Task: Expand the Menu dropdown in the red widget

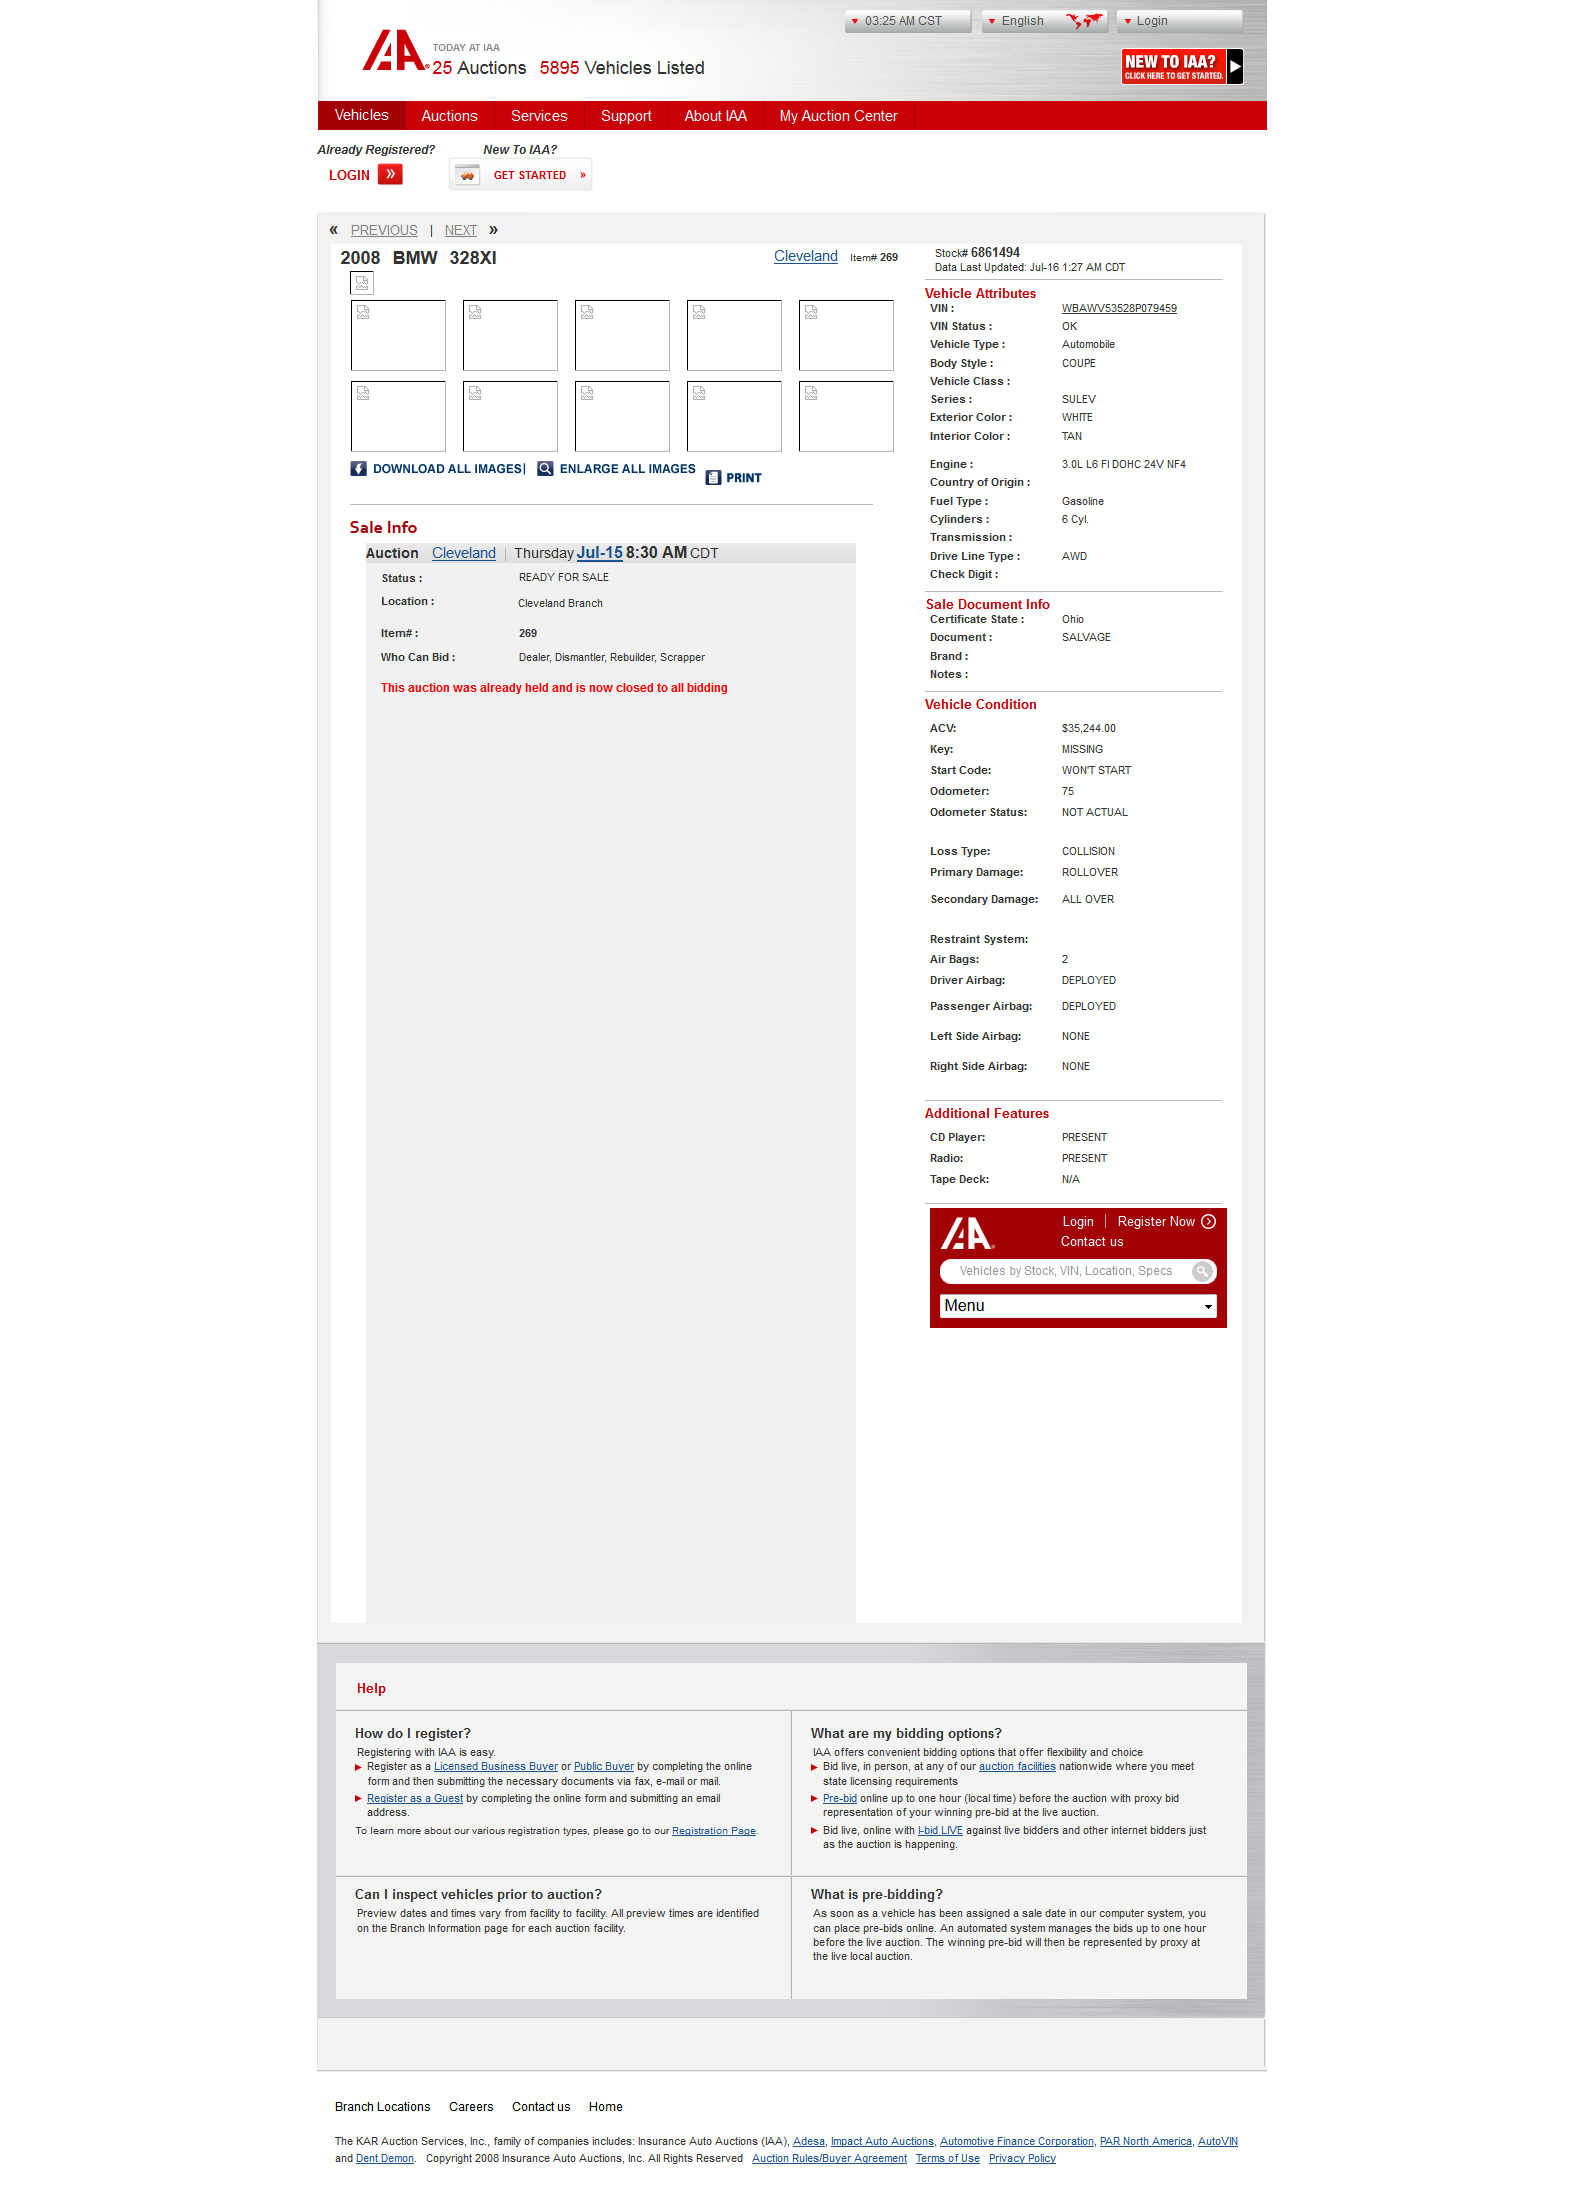Action: click(x=1078, y=1306)
